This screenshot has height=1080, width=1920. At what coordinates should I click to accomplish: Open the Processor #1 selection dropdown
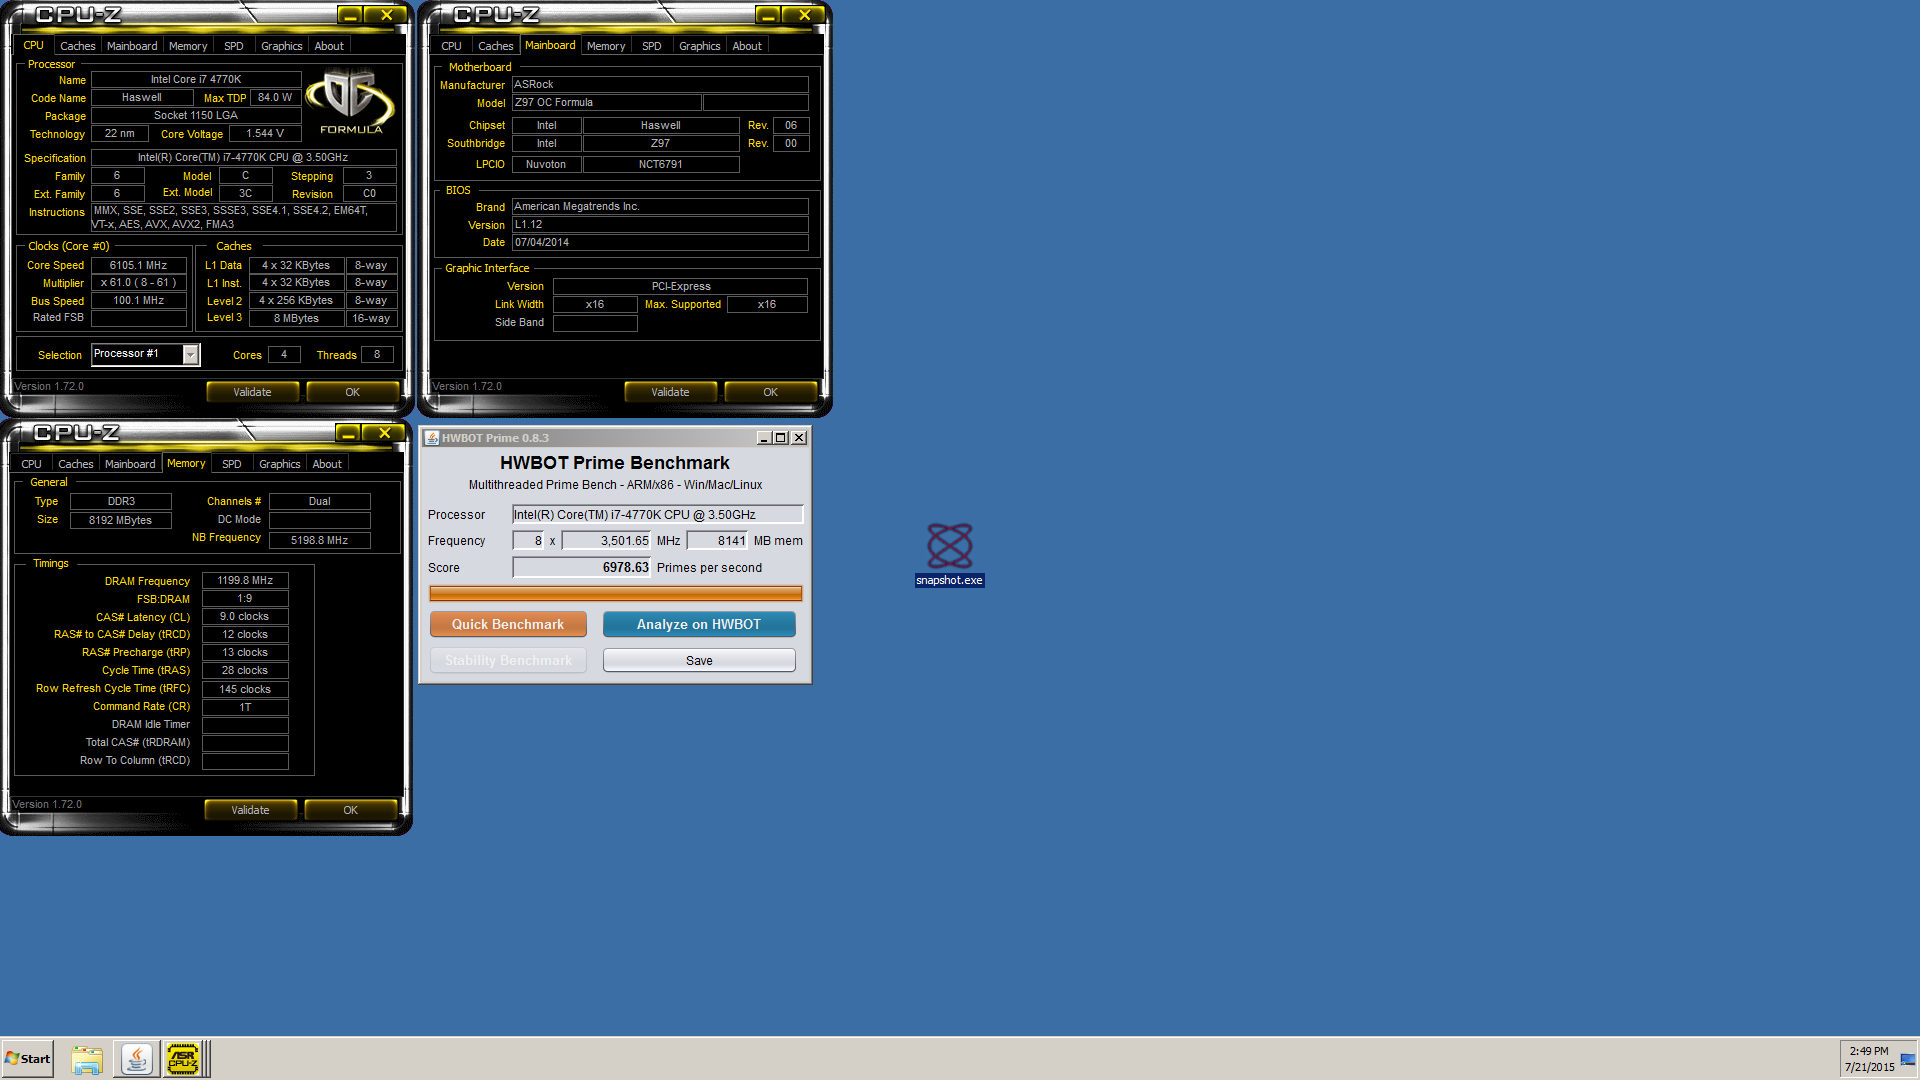(x=146, y=354)
